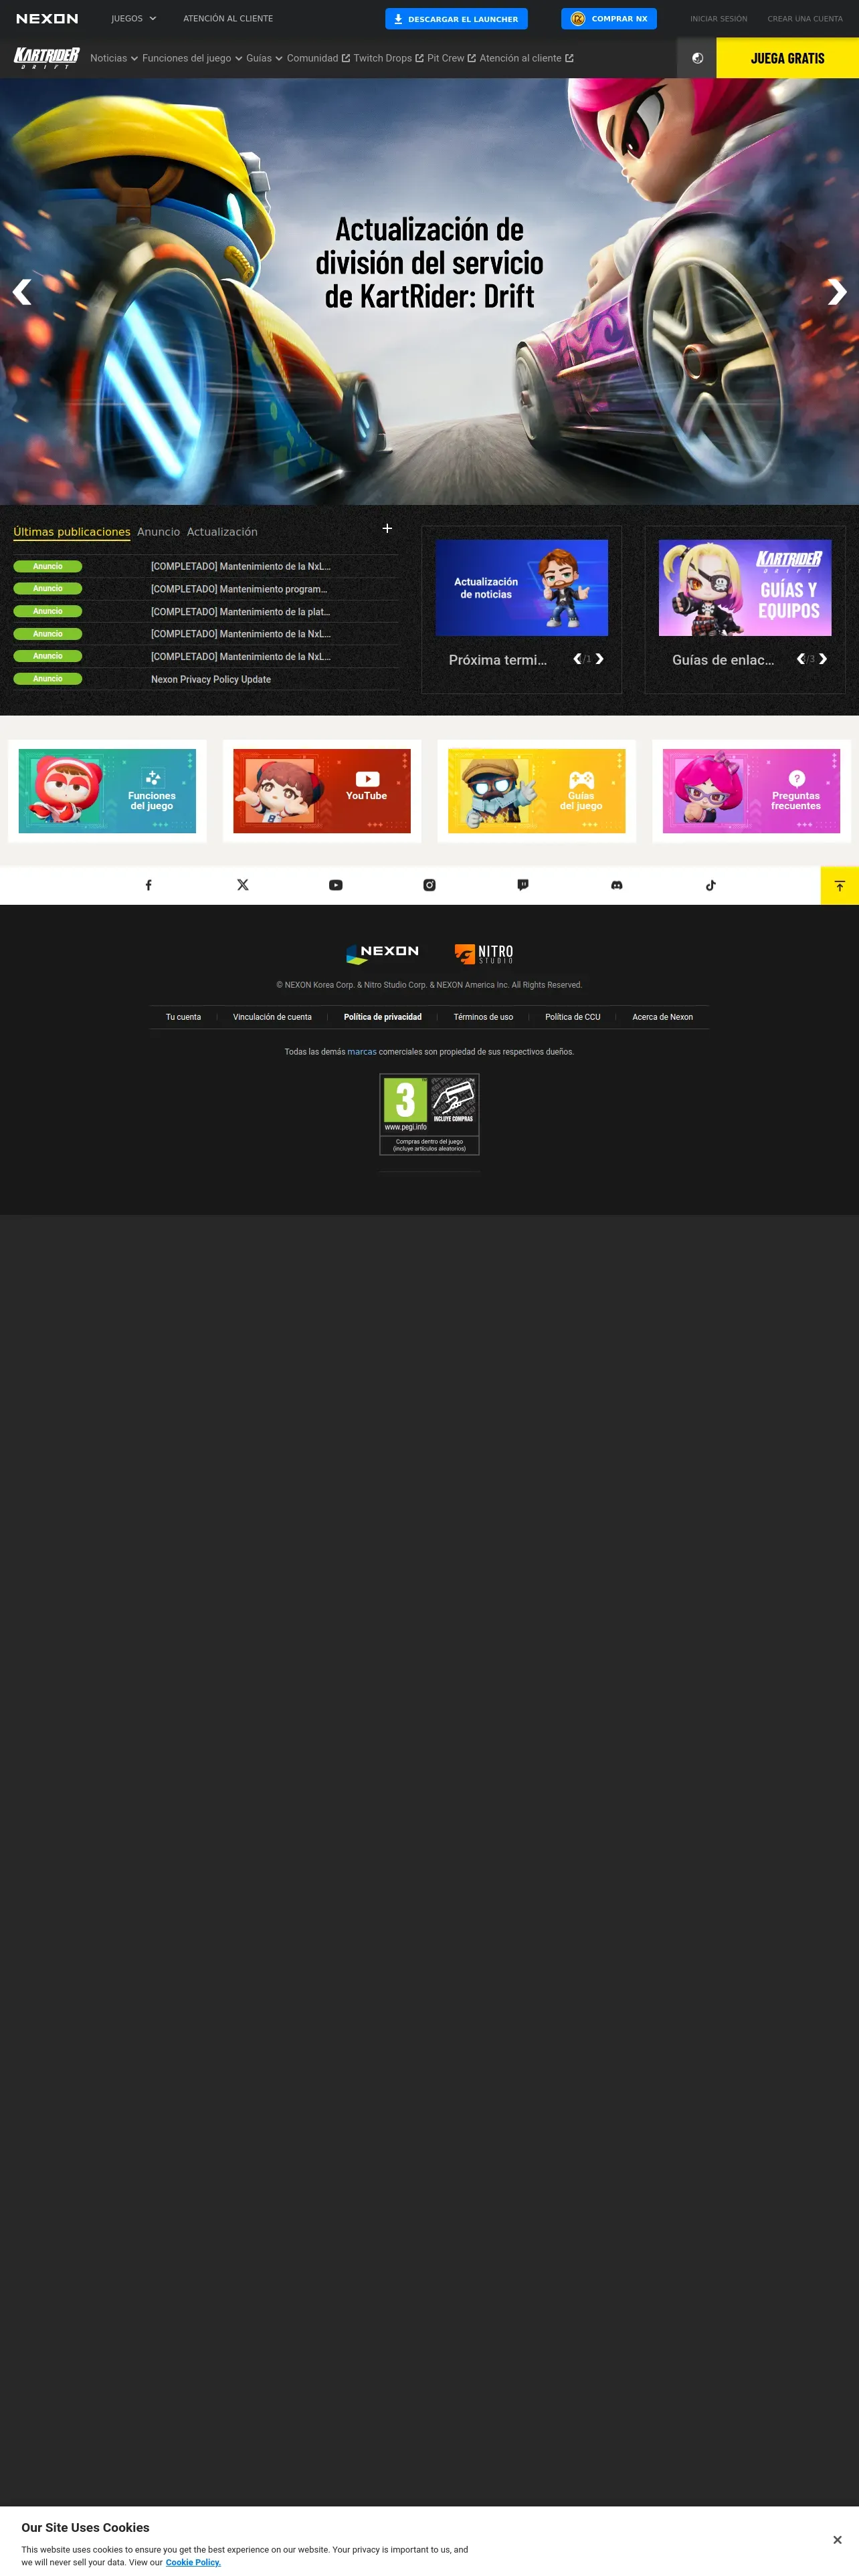
Task: Show next hero banner slide
Action: pyautogui.click(x=837, y=292)
